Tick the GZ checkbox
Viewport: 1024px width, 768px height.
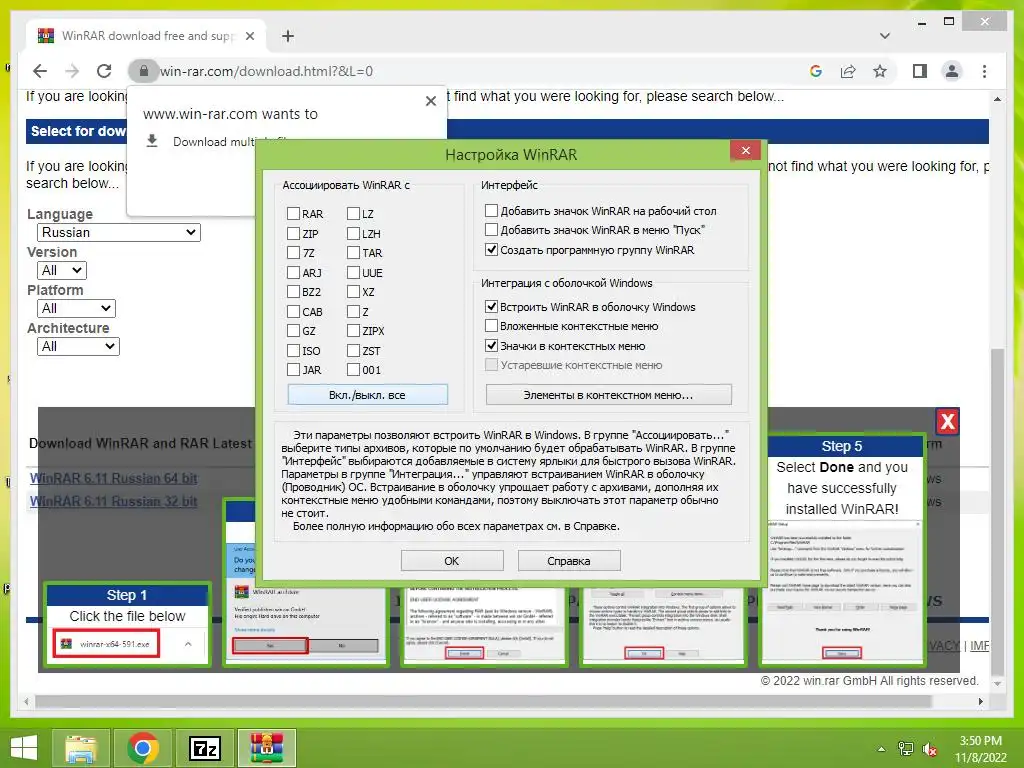pos(293,331)
